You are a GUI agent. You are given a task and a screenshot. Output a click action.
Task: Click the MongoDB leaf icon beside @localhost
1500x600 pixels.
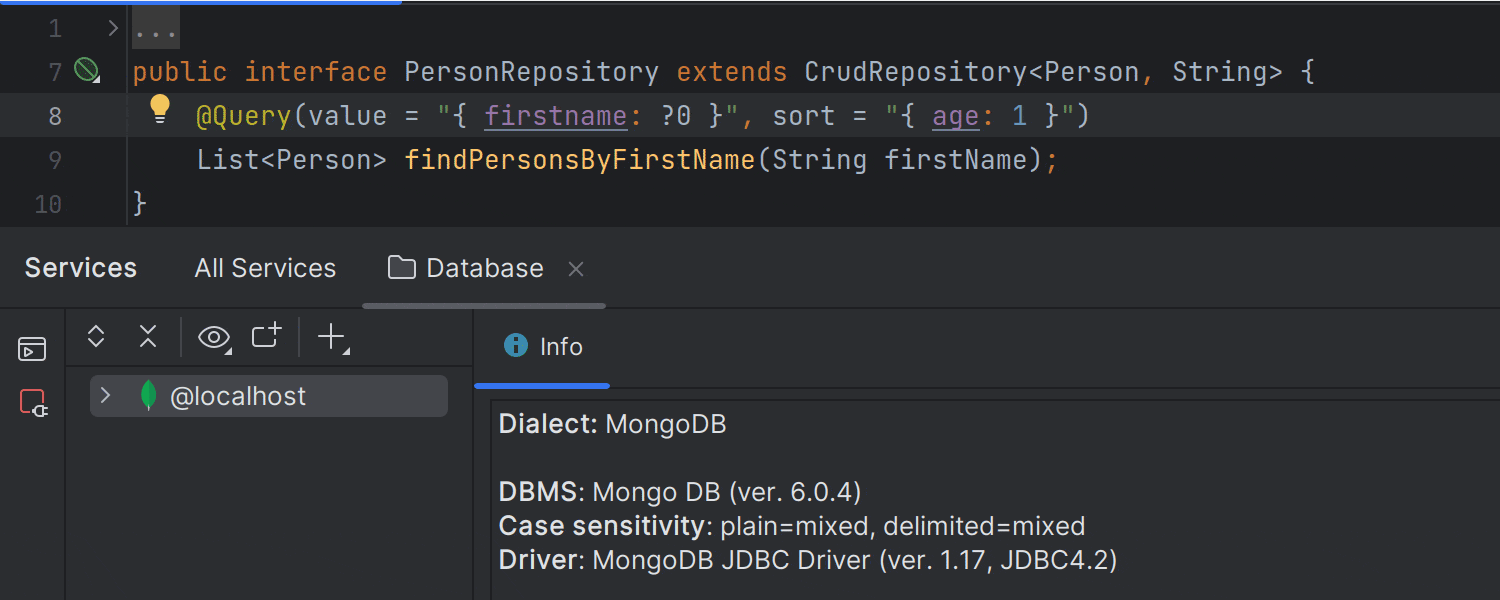(148, 395)
